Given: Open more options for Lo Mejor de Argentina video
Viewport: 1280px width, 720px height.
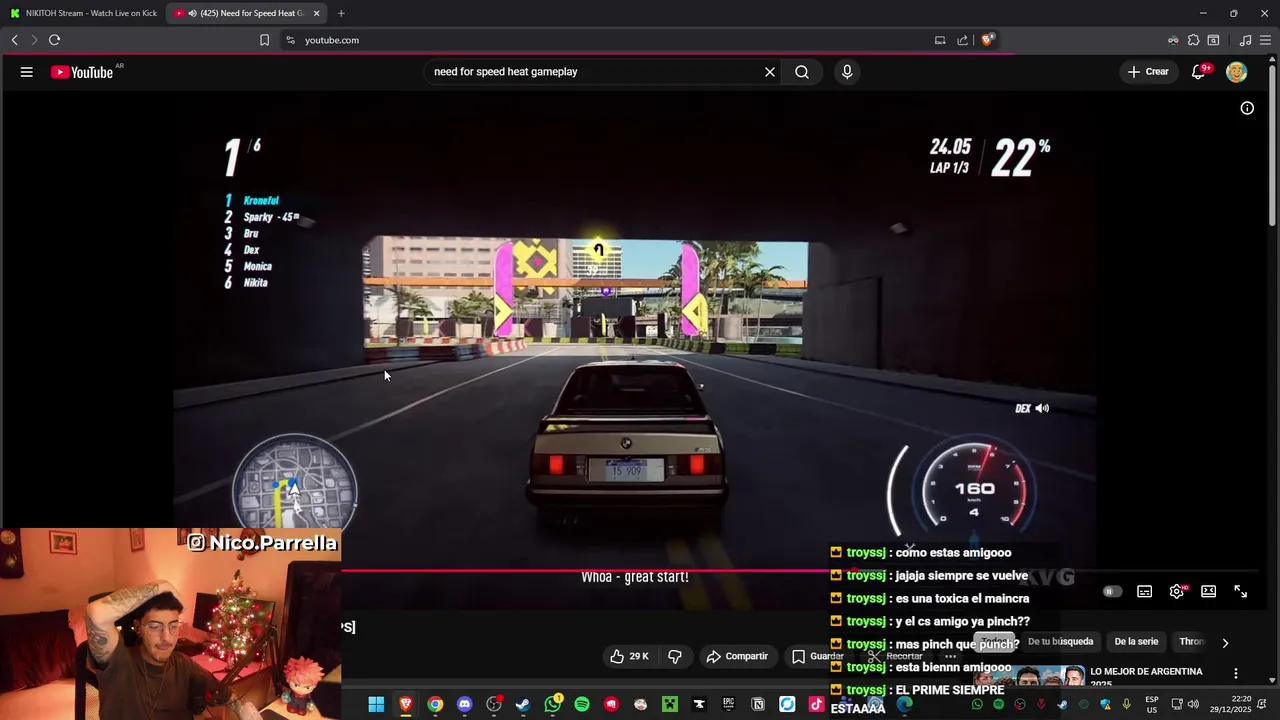Looking at the screenshot, I should point(1236,673).
